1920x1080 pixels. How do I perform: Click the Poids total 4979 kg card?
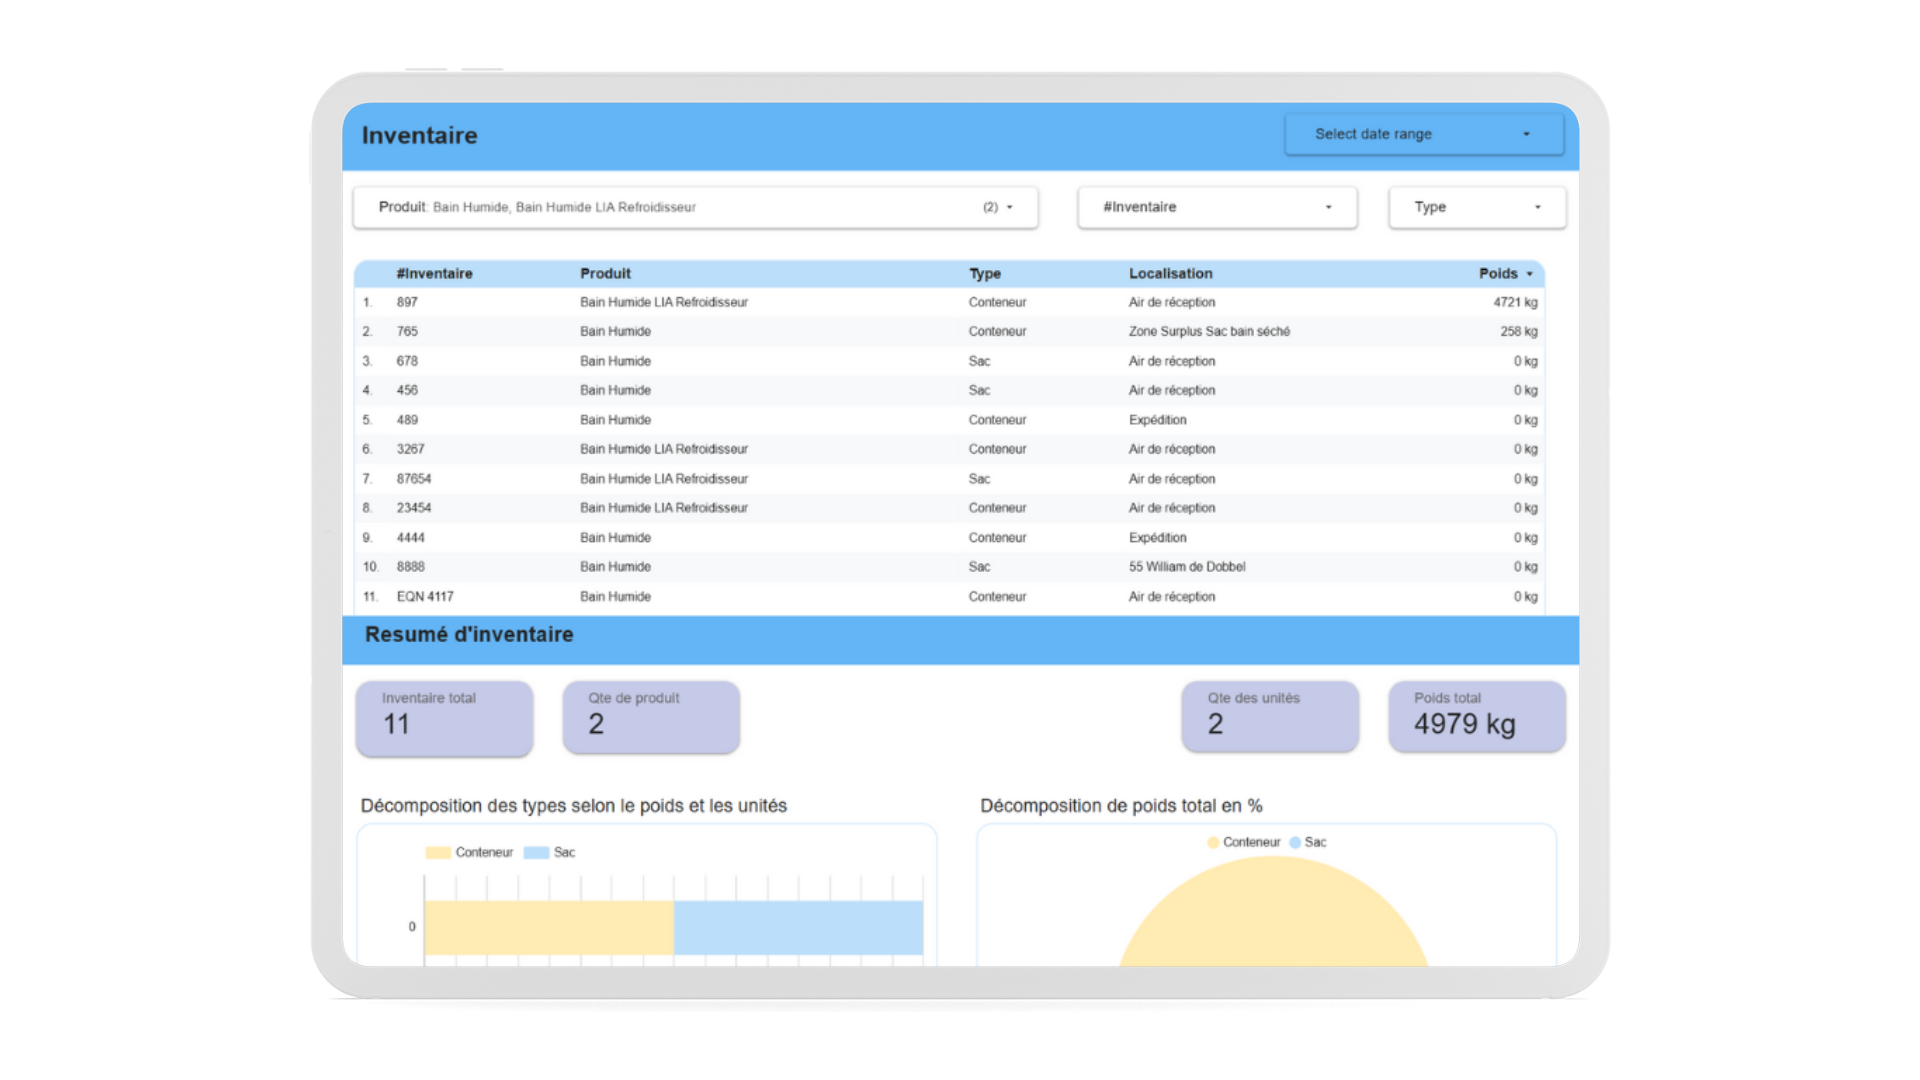click(x=1476, y=717)
